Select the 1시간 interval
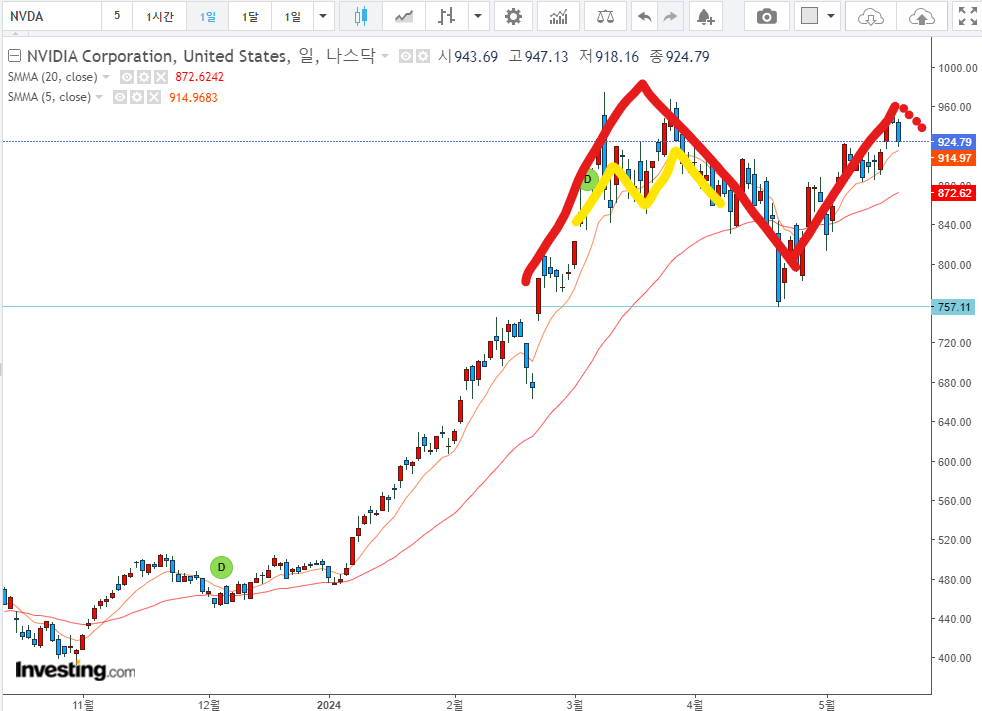The image size is (982, 711). click(160, 16)
